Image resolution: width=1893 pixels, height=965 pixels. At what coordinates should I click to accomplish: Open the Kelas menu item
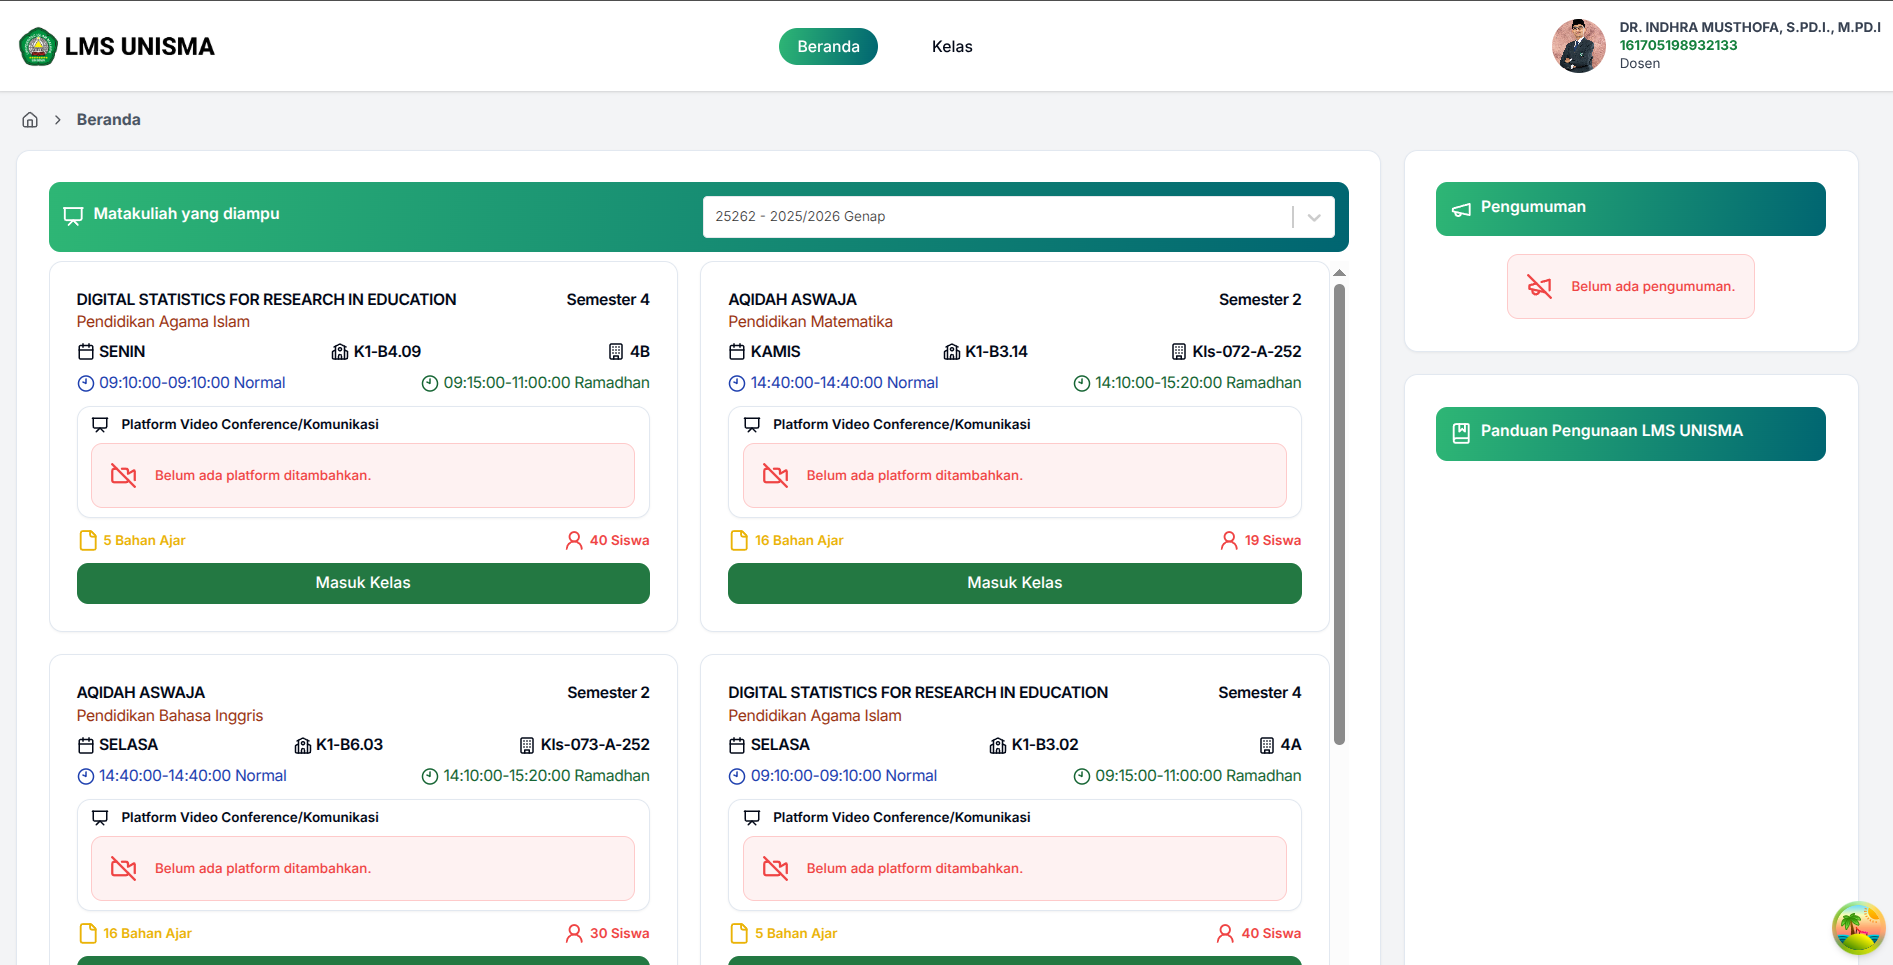pos(952,47)
